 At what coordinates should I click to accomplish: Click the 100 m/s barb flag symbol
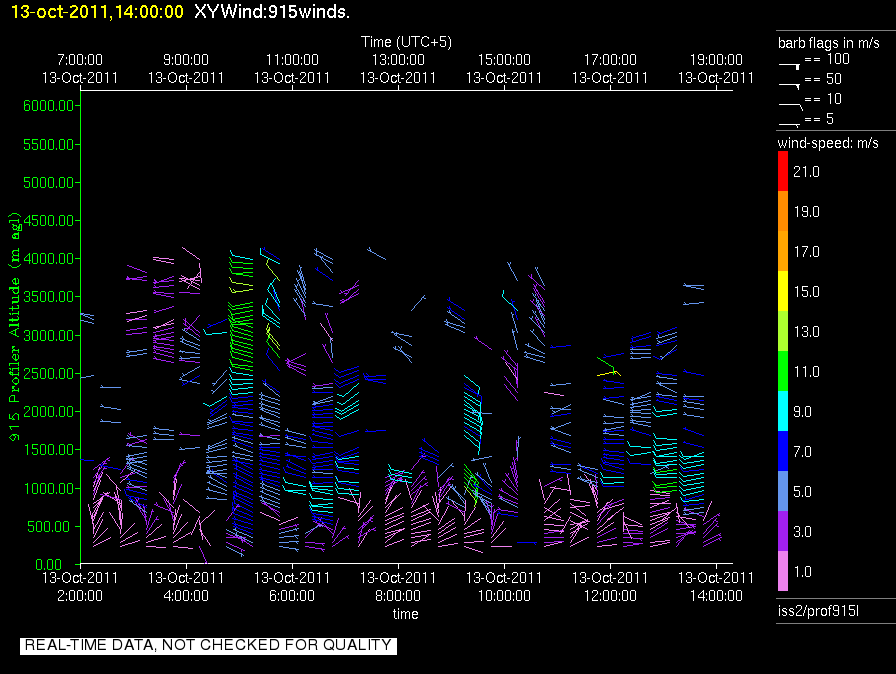[789, 66]
